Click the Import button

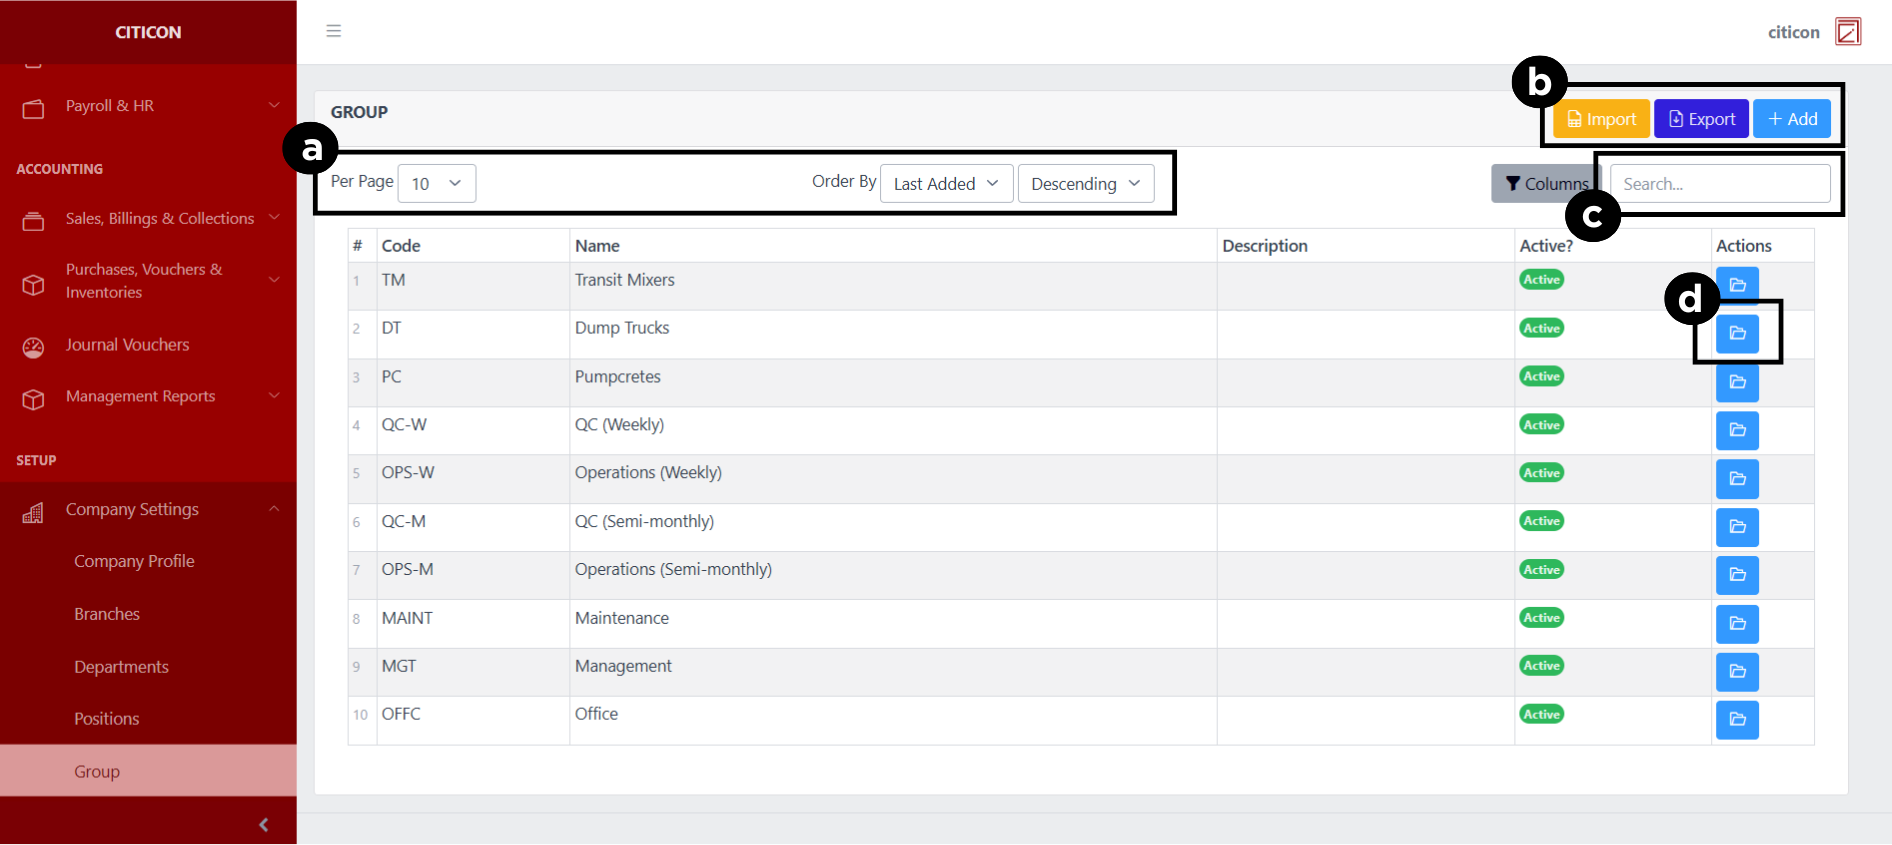coord(1601,119)
